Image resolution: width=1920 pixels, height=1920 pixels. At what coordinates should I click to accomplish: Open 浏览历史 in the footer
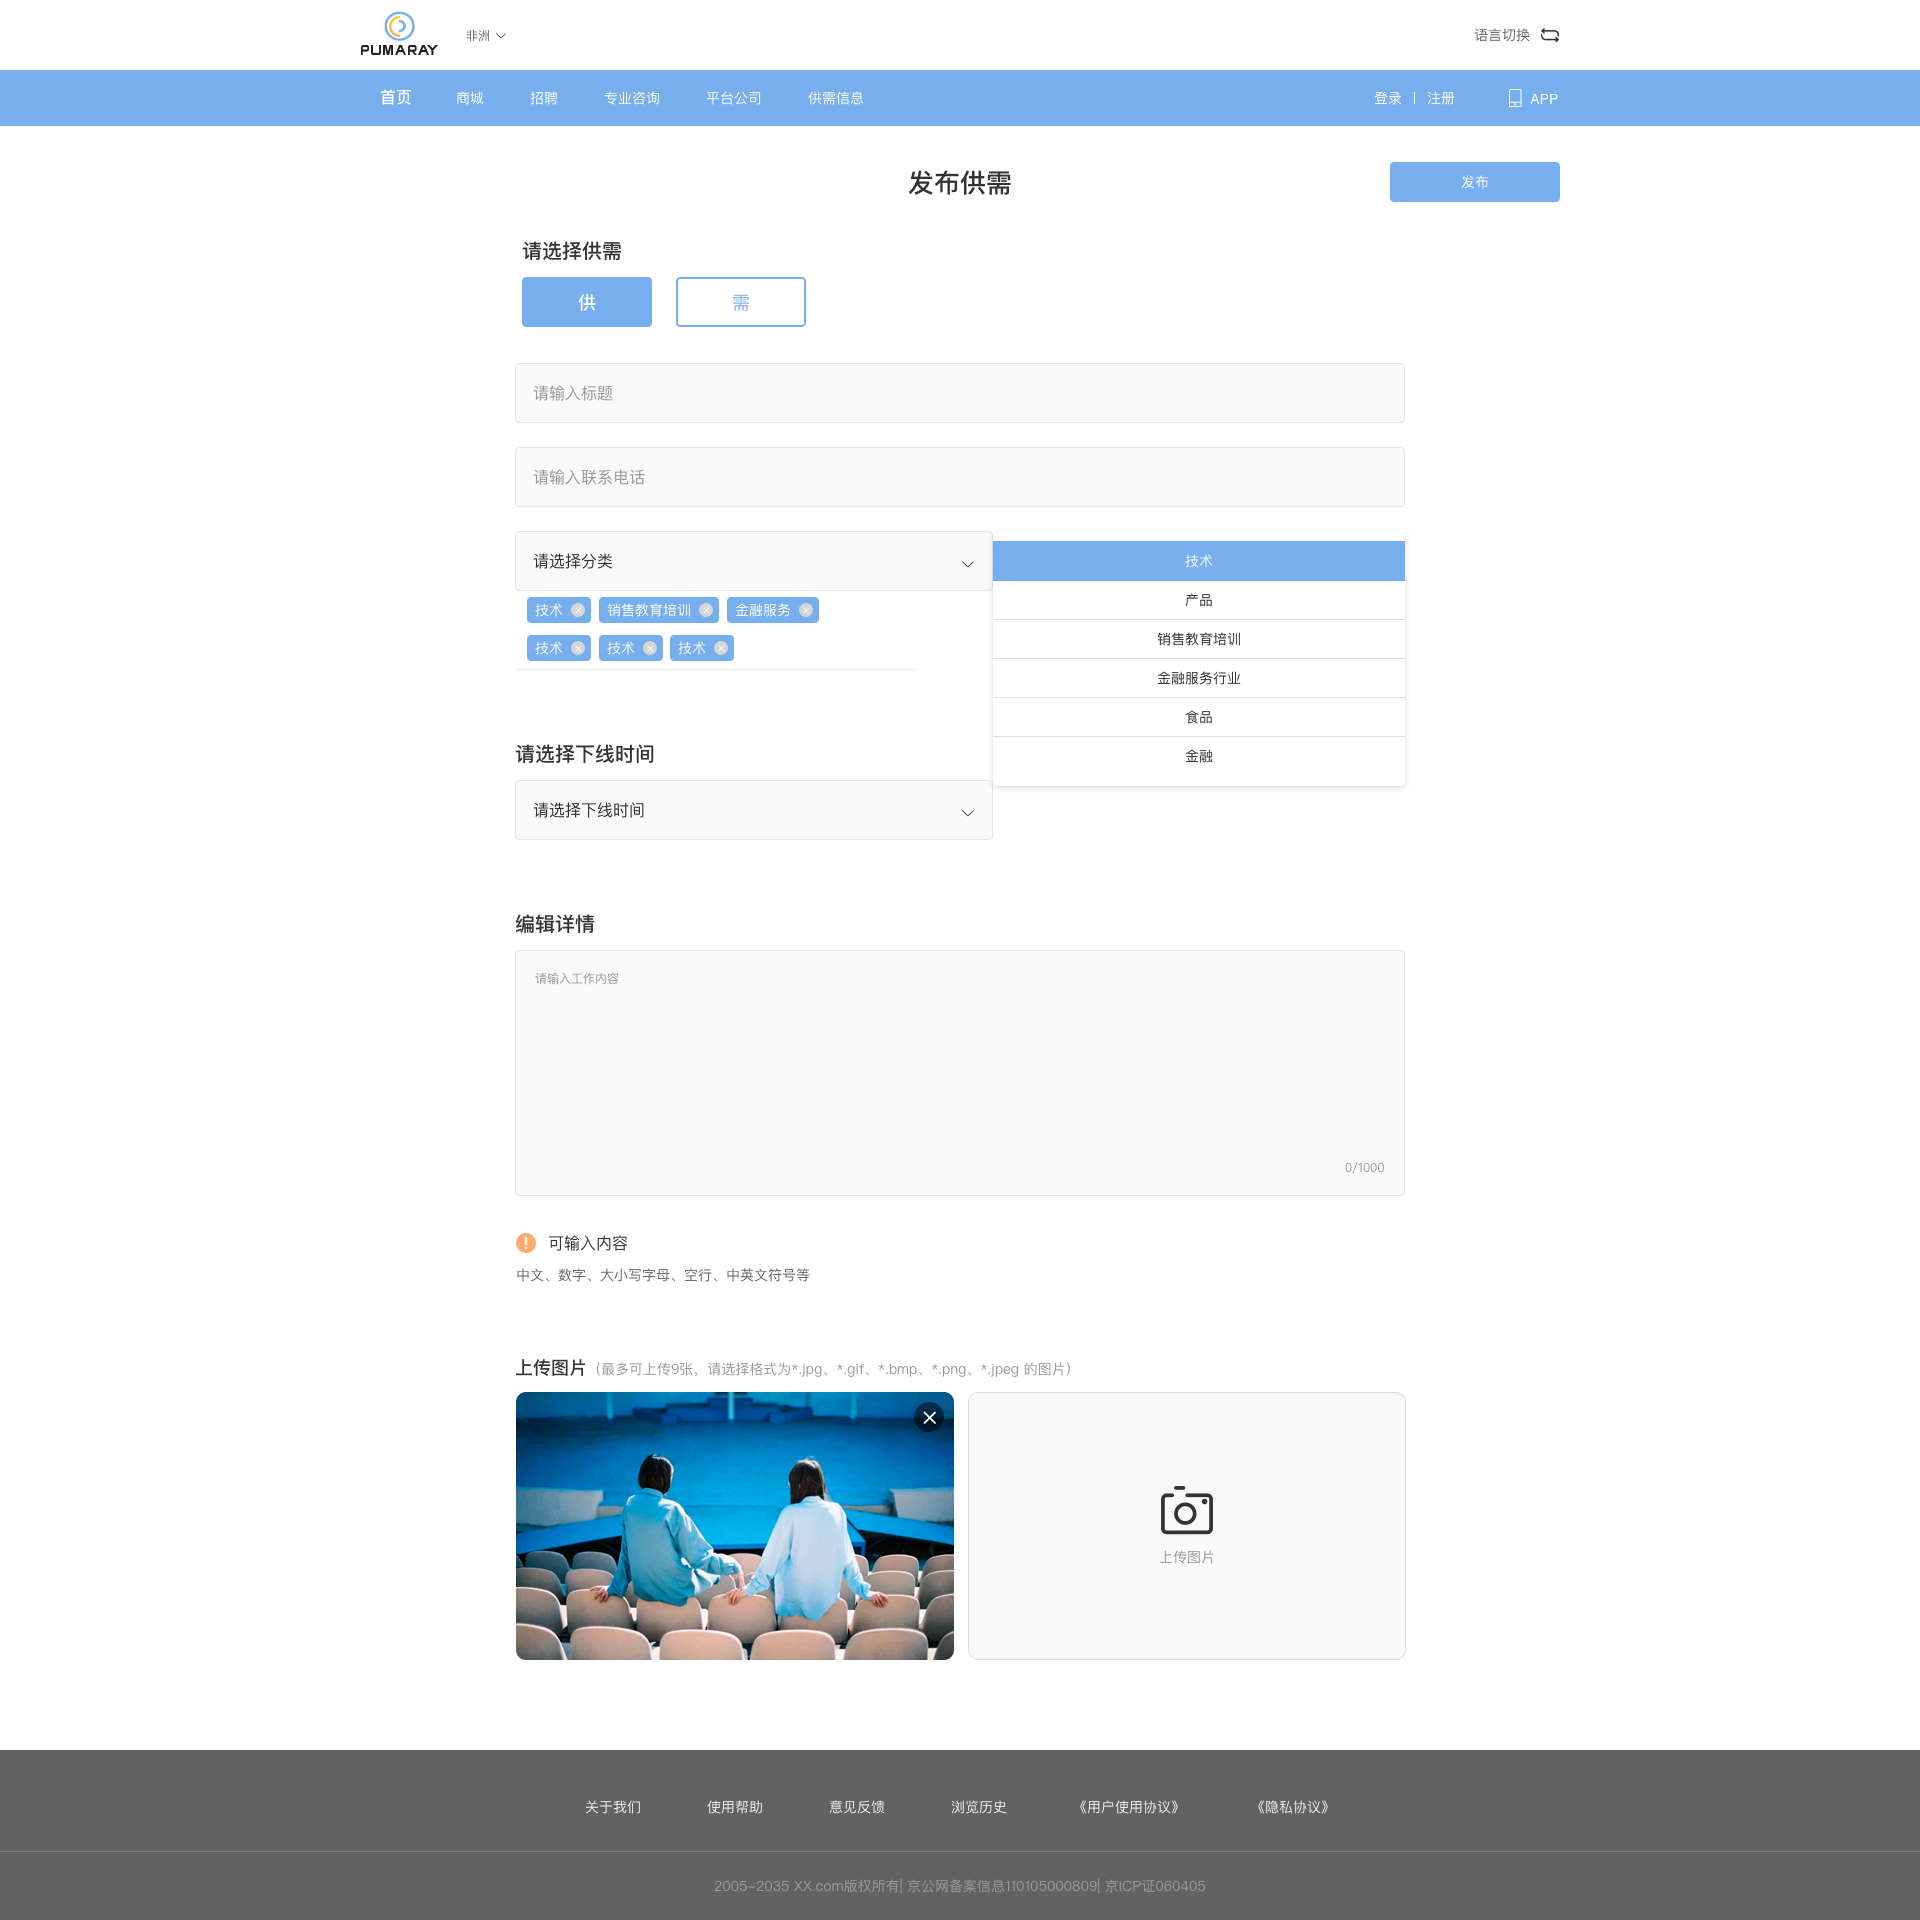979,1807
